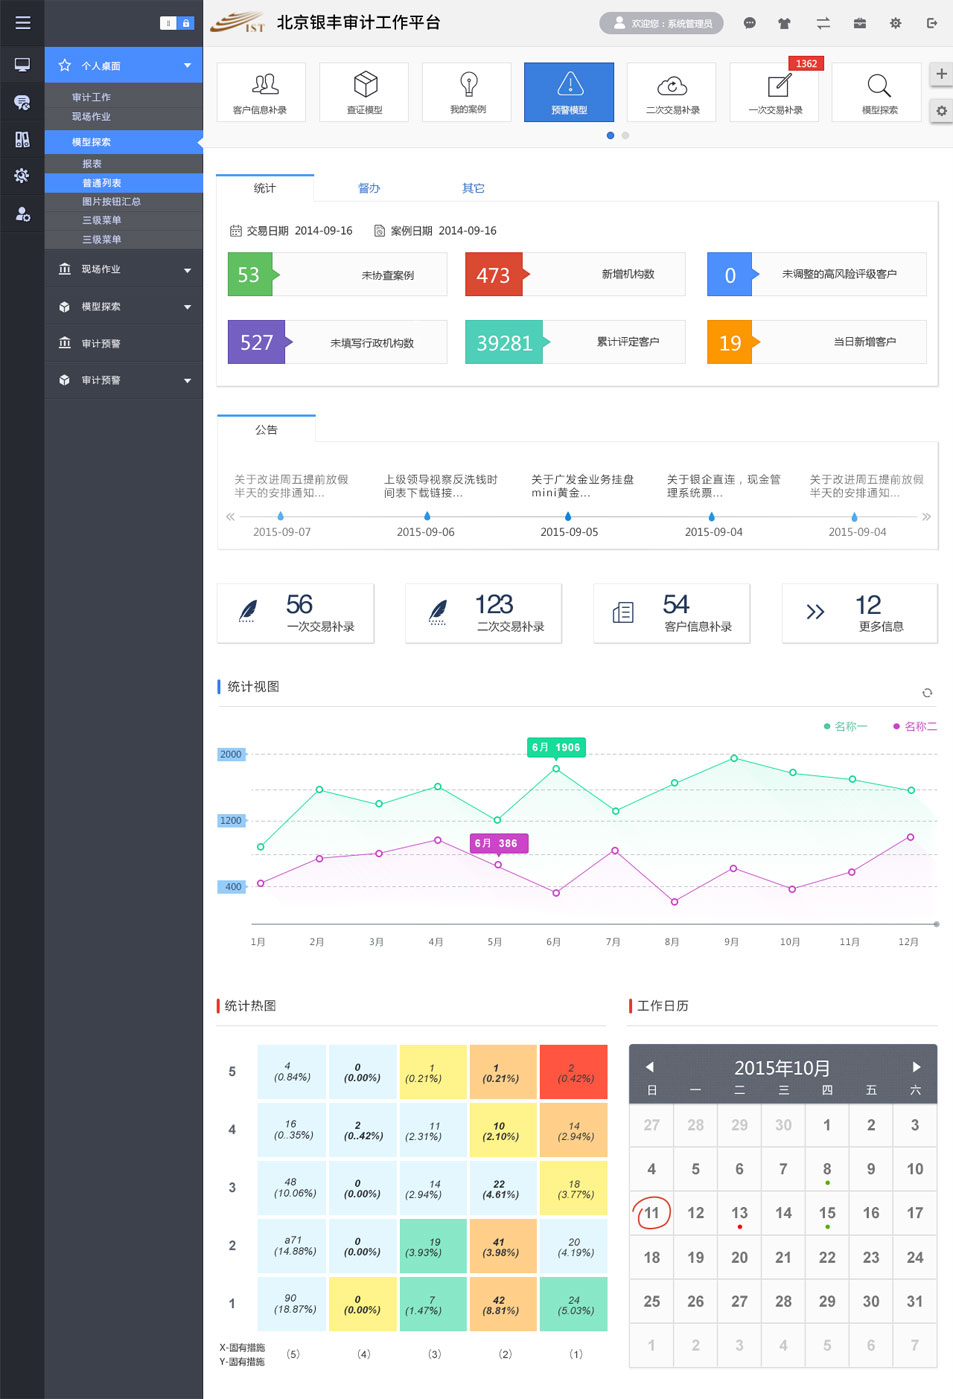Screen dimensions: 953x1399
Task: Open the 模型探索 magnifier tile
Action: tap(879, 92)
